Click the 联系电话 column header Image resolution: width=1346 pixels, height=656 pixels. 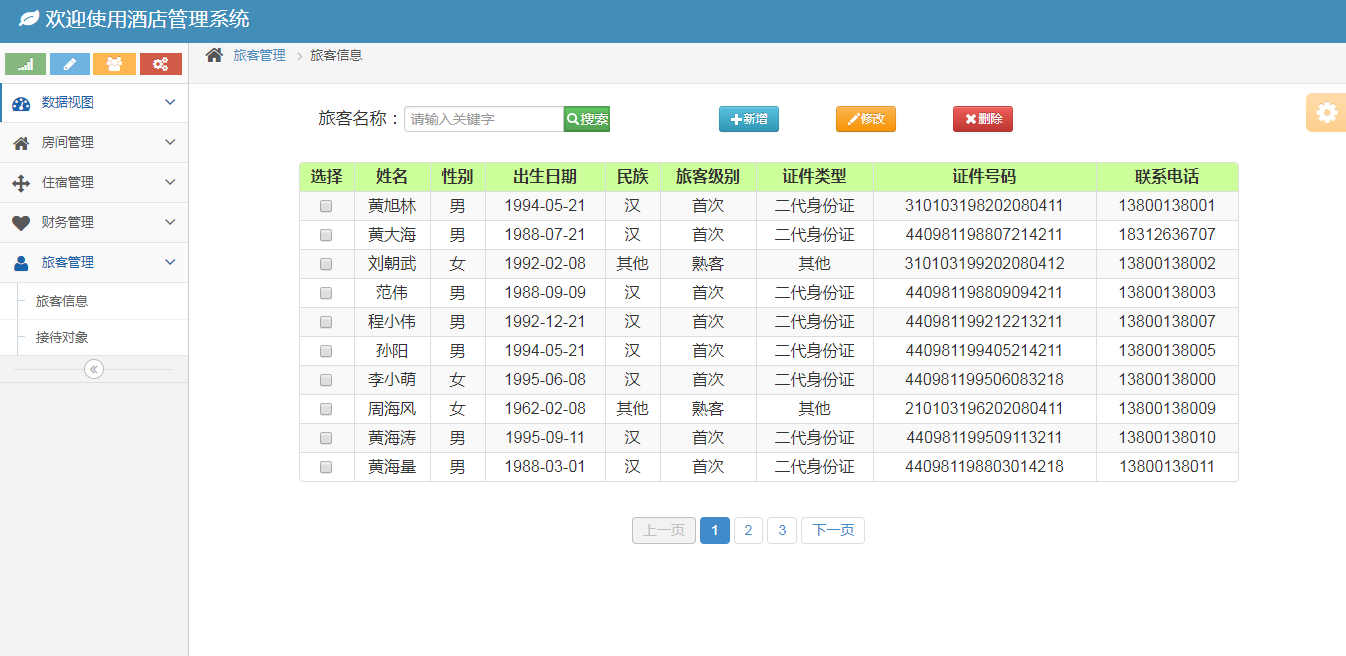coord(1167,177)
